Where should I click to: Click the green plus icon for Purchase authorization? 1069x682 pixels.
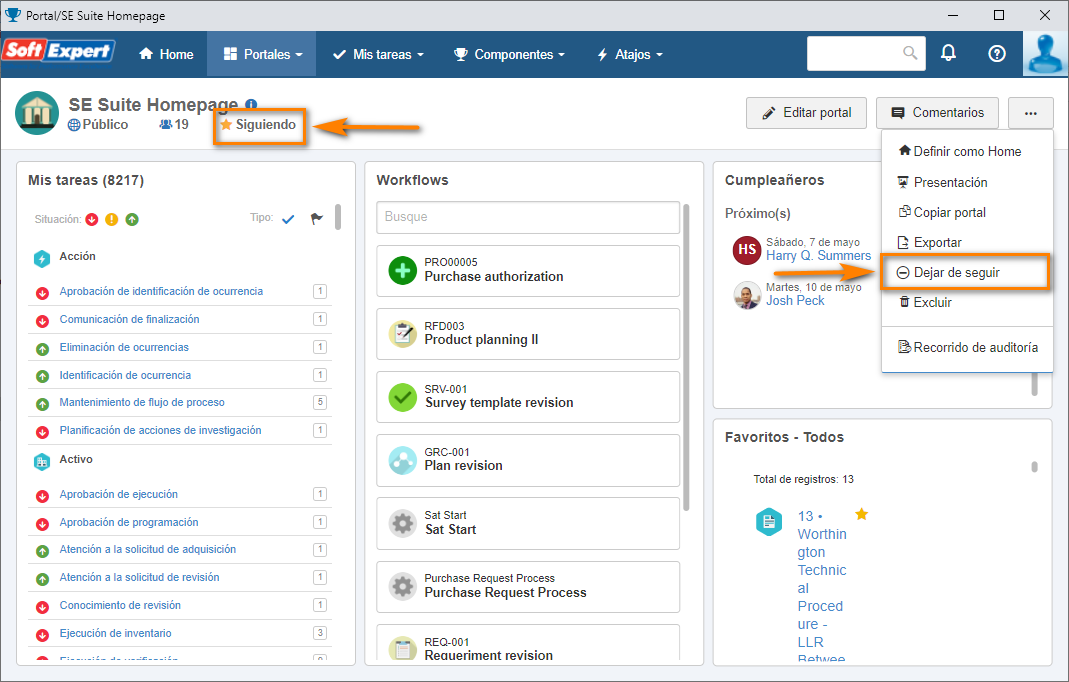click(x=402, y=270)
